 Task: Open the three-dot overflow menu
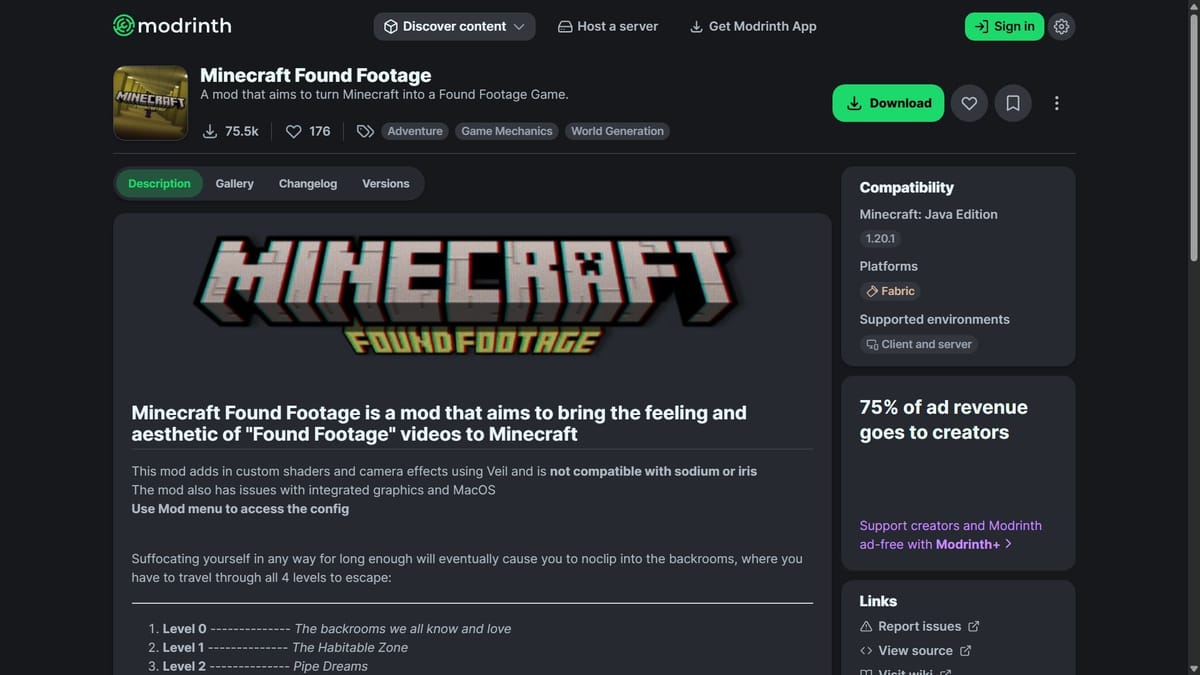tap(1056, 102)
